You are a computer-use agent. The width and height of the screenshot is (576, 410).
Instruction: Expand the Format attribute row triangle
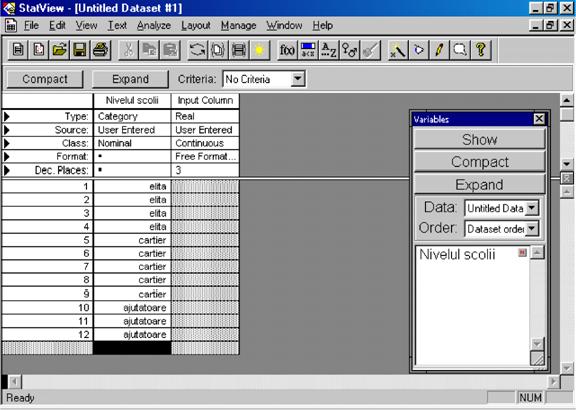click(7, 157)
